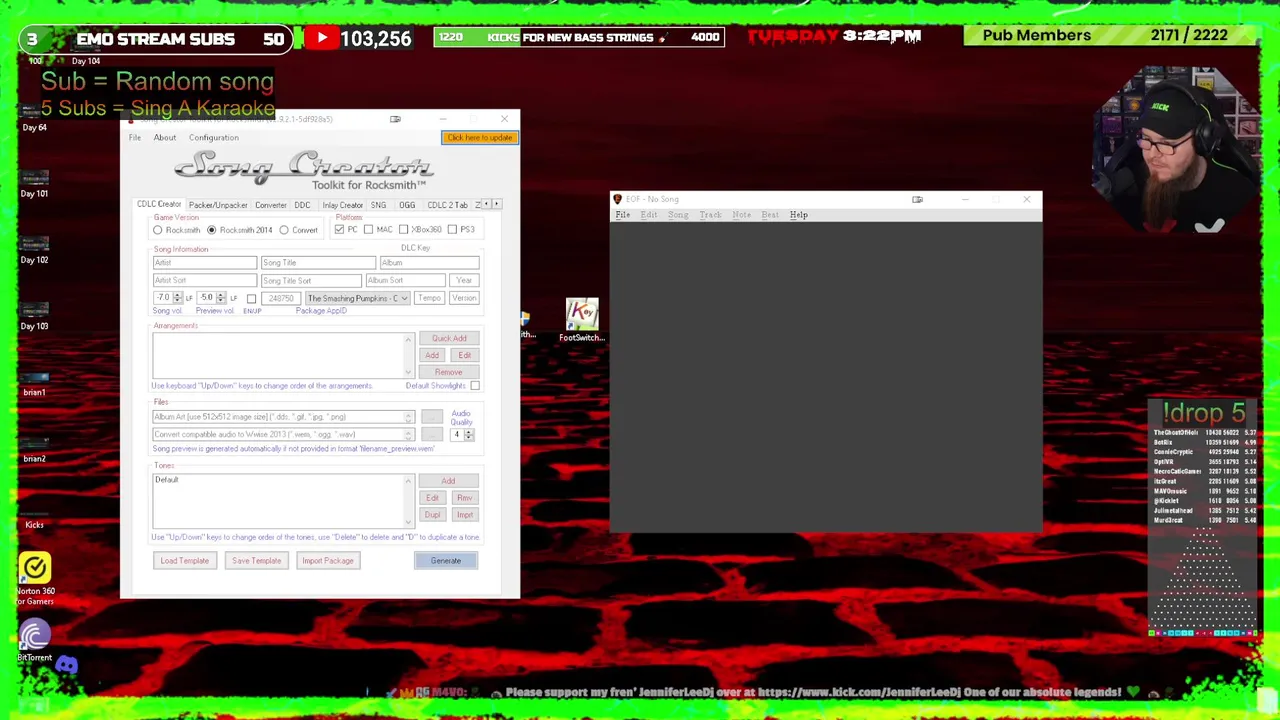
Task: Open the FootSwitch desktop shortcut
Action: [x=582, y=320]
